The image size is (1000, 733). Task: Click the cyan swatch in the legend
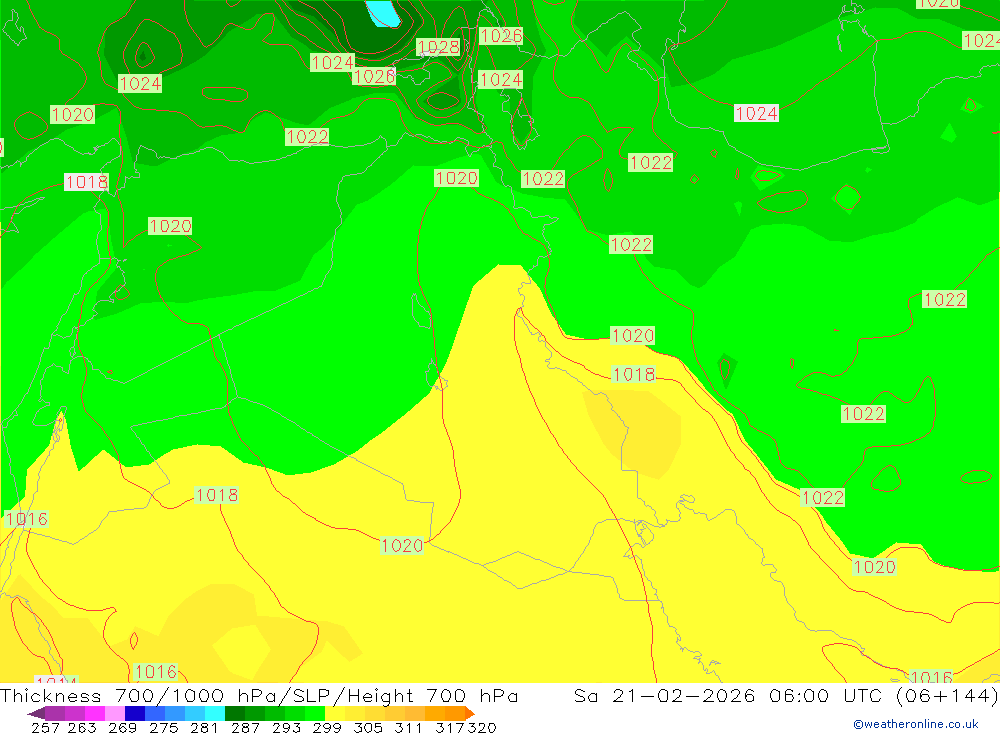pyautogui.click(x=215, y=713)
